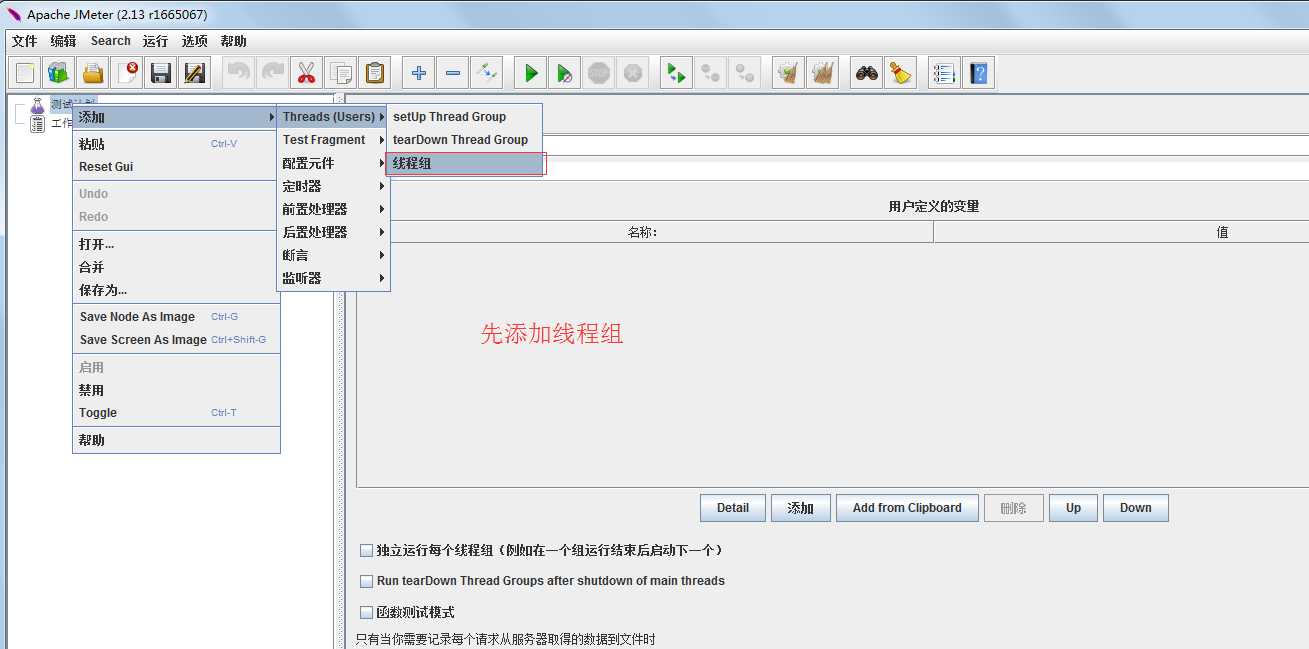1309x649 pixels.
Task: Toggle the functional test mode checkbox
Action: (366, 612)
